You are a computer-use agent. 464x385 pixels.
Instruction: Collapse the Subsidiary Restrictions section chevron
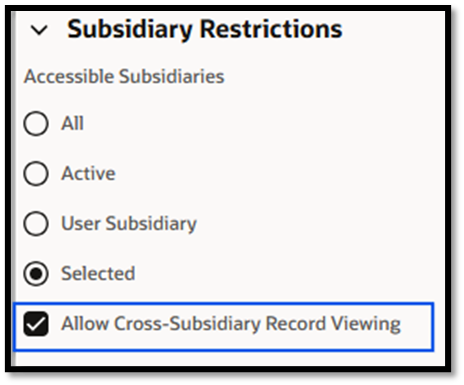coord(39,30)
